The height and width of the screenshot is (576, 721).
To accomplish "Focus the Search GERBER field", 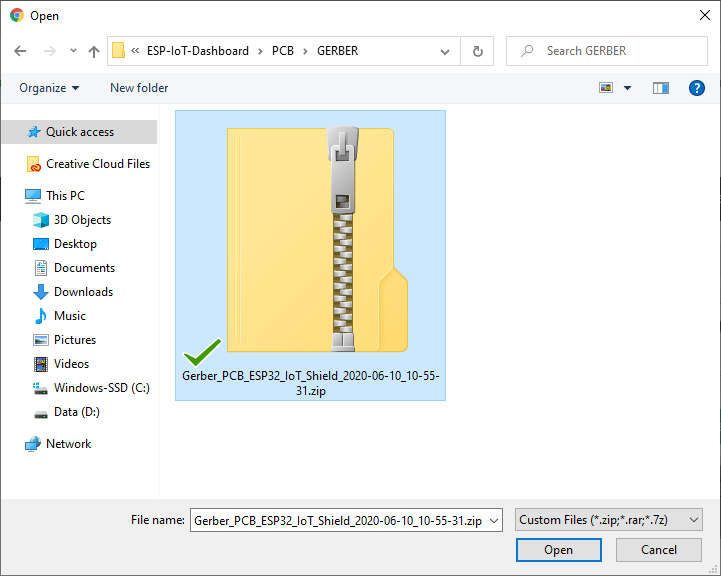I will tap(607, 51).
